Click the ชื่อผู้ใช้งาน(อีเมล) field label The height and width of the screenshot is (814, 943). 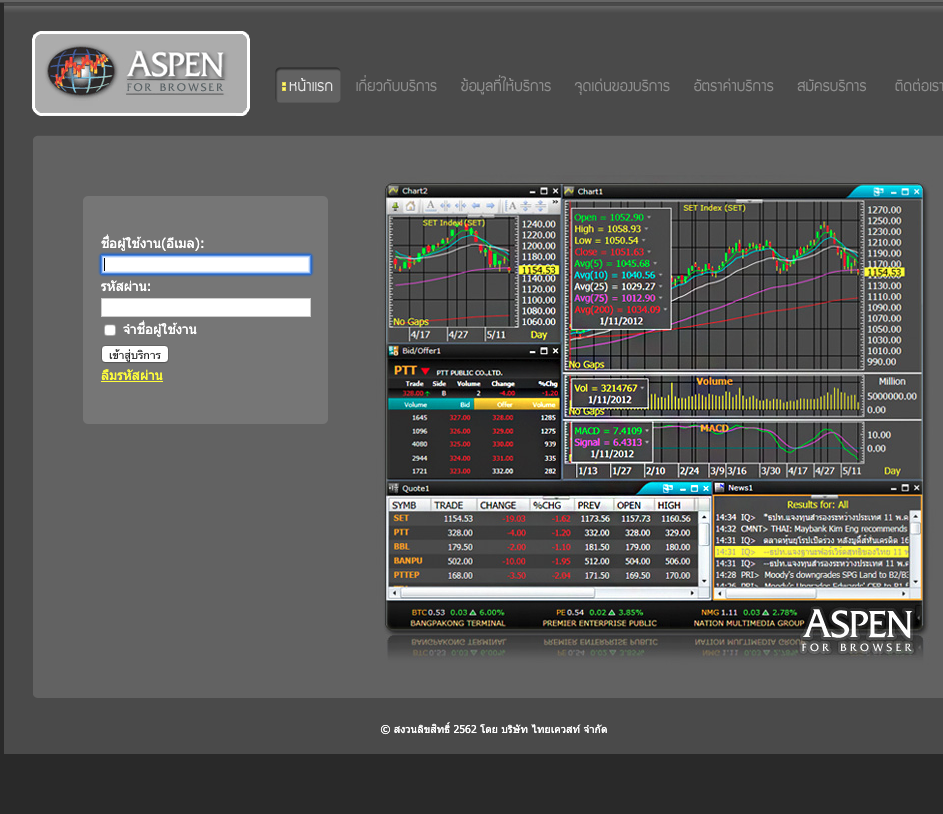[153, 243]
